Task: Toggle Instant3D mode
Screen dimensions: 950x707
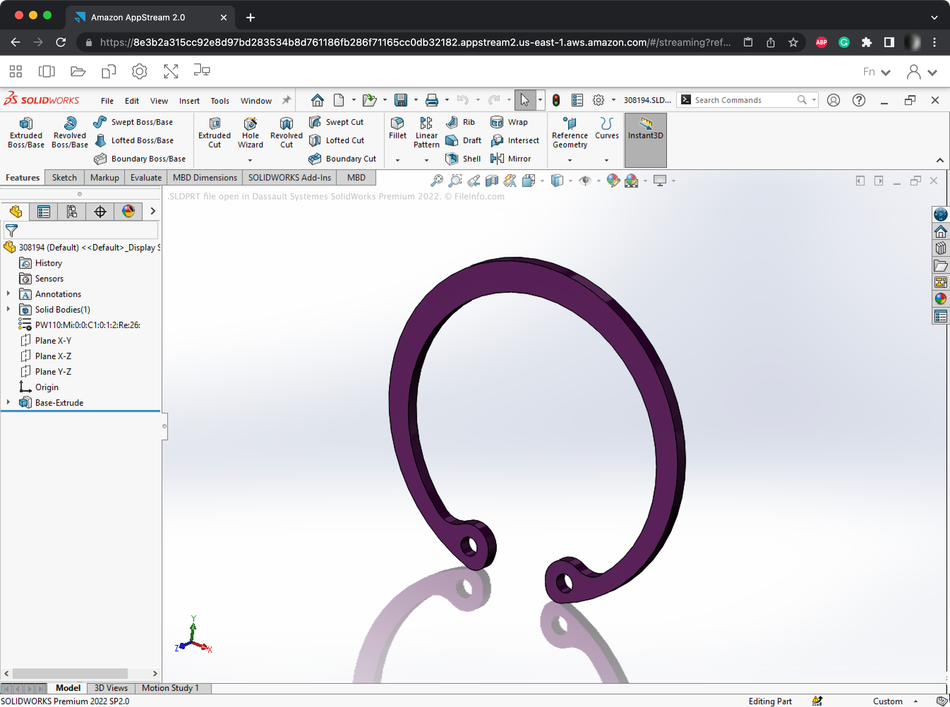Action: [x=645, y=135]
